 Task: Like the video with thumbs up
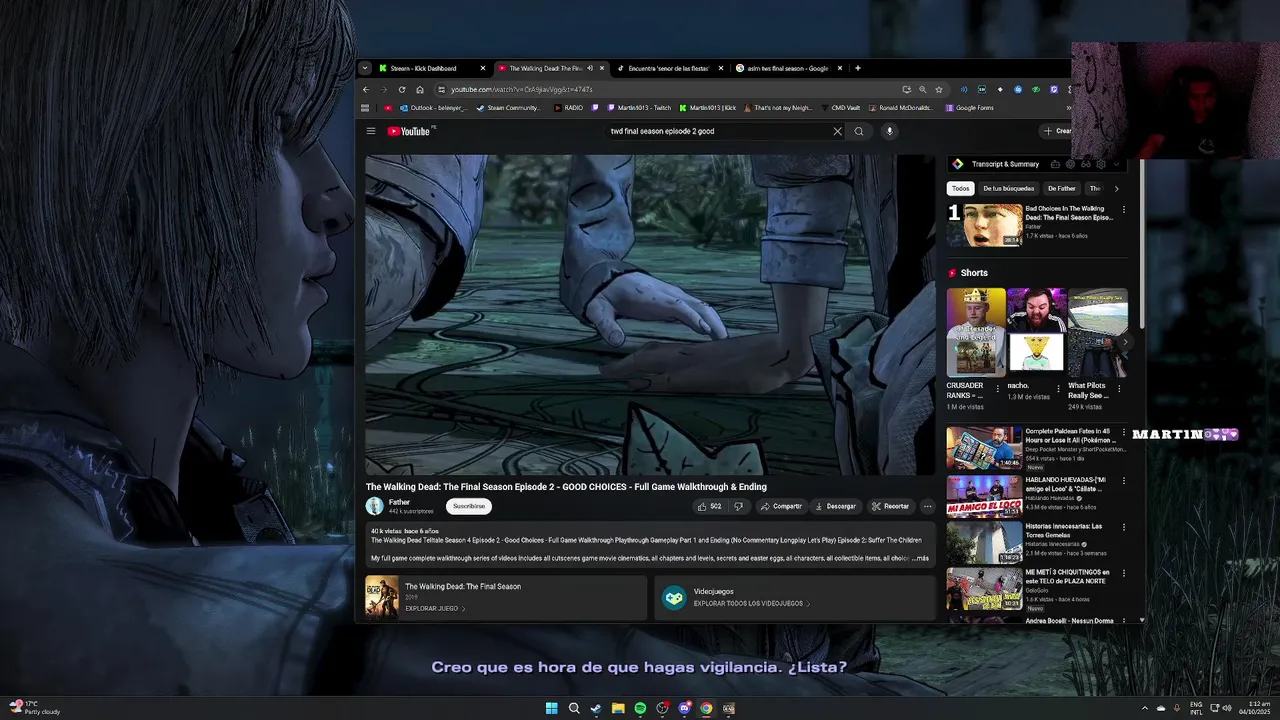[x=709, y=506]
